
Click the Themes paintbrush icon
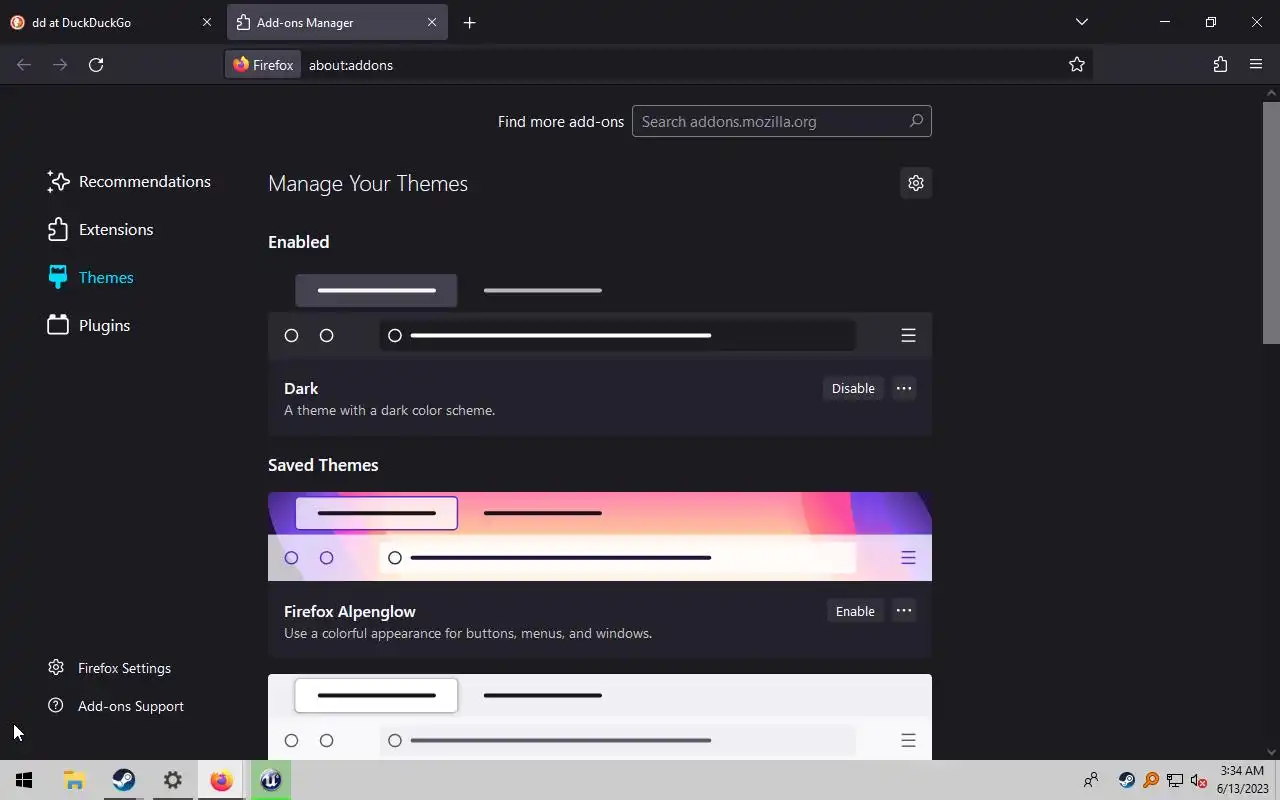tap(58, 277)
